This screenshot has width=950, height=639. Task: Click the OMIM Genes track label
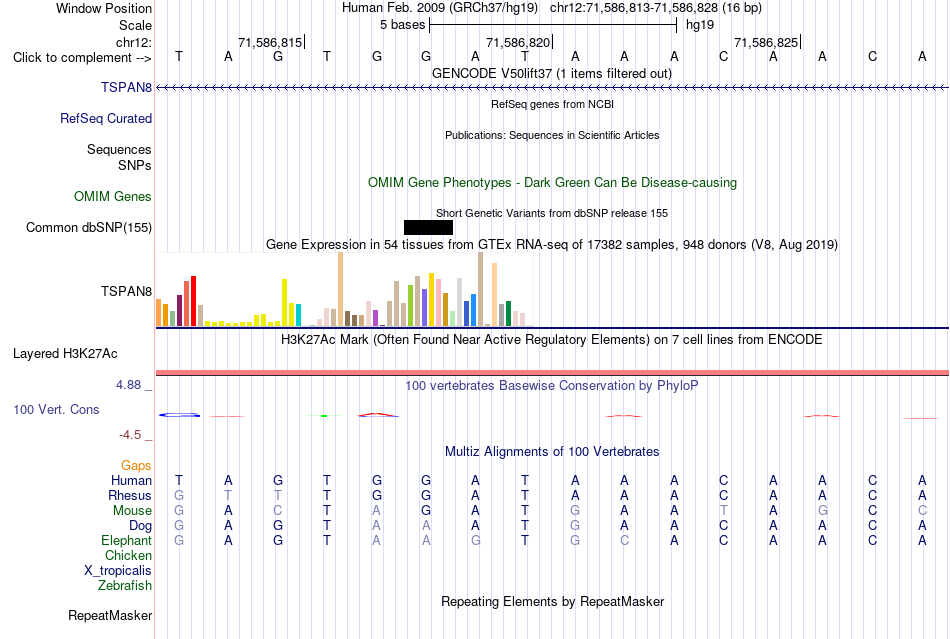click(x=113, y=196)
